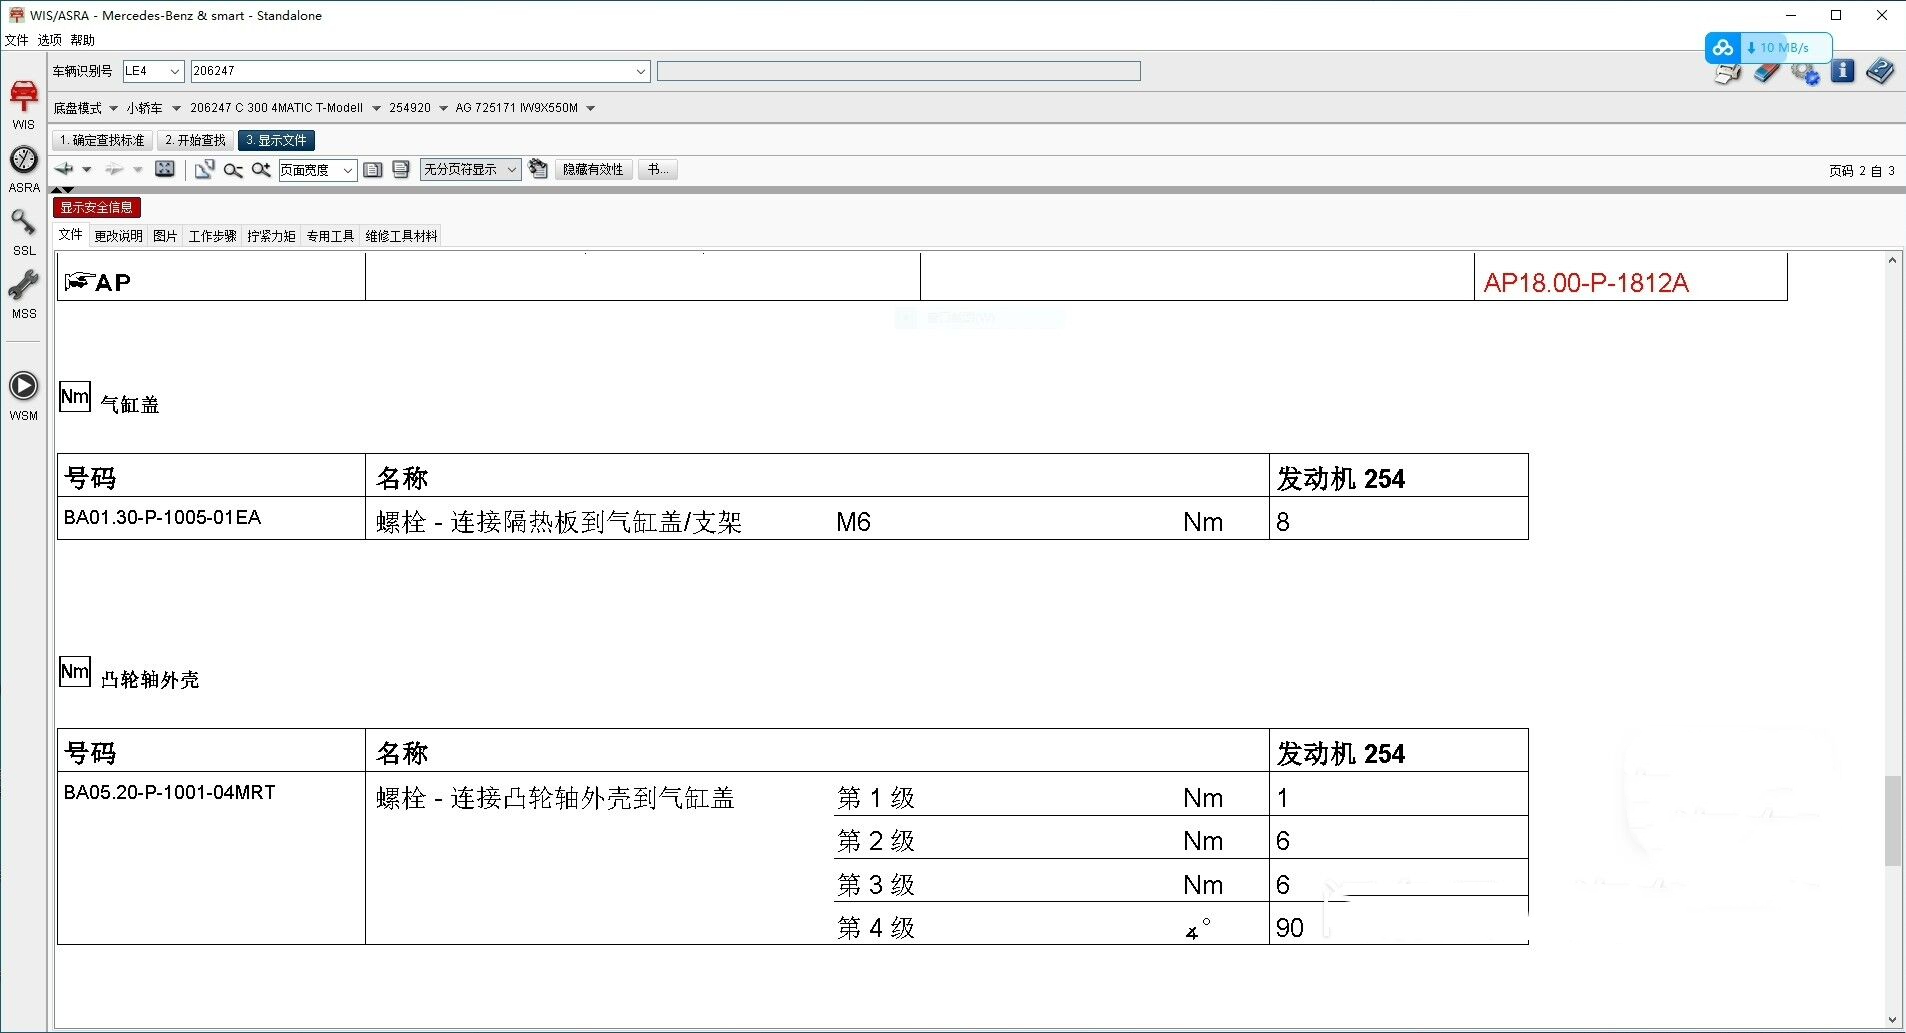1906x1033 pixels.
Task: Go forward with the forward arrow
Action: (x=115, y=169)
